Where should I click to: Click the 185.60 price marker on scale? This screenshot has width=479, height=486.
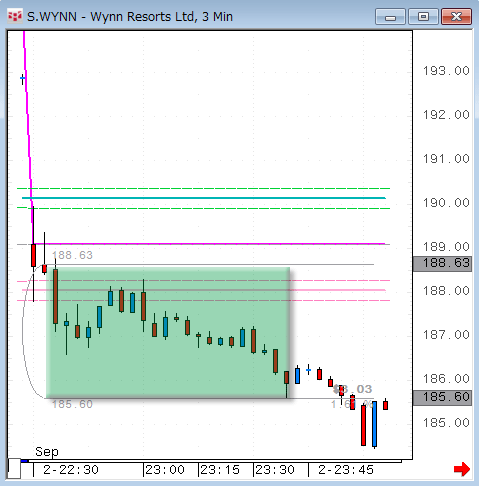[x=442, y=398]
